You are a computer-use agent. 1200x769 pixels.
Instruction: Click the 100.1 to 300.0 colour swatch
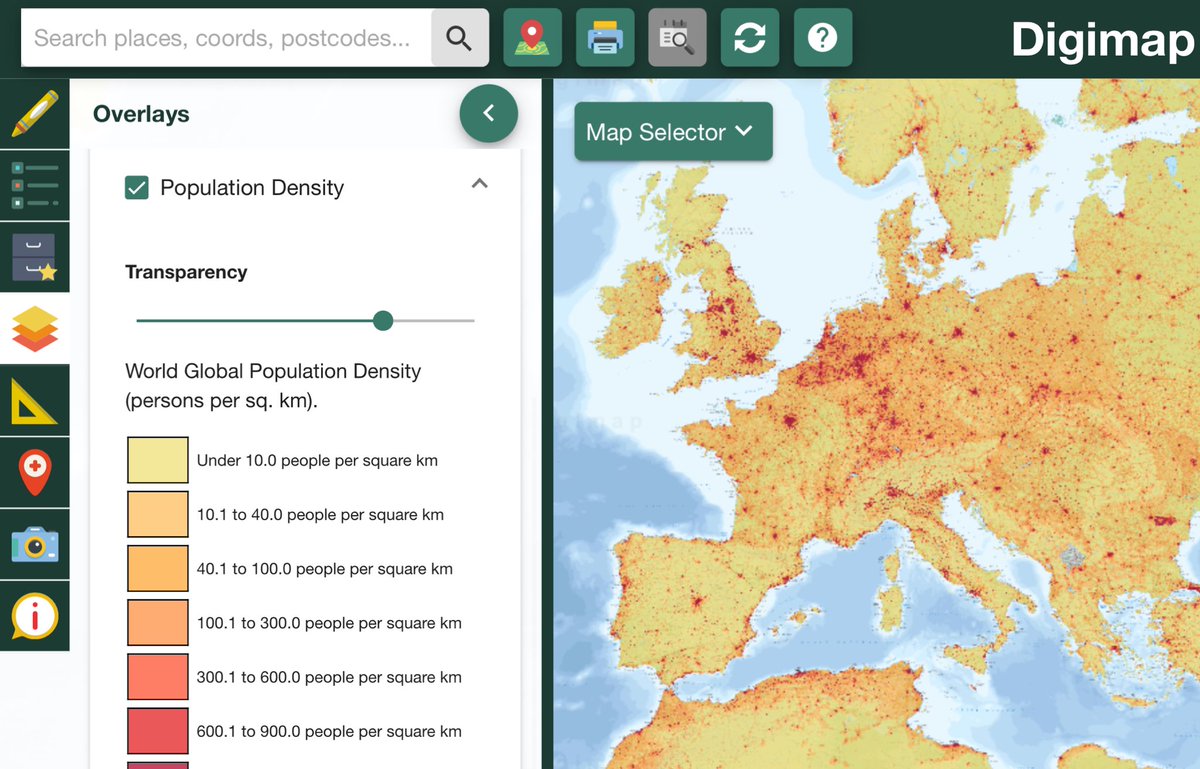point(158,622)
